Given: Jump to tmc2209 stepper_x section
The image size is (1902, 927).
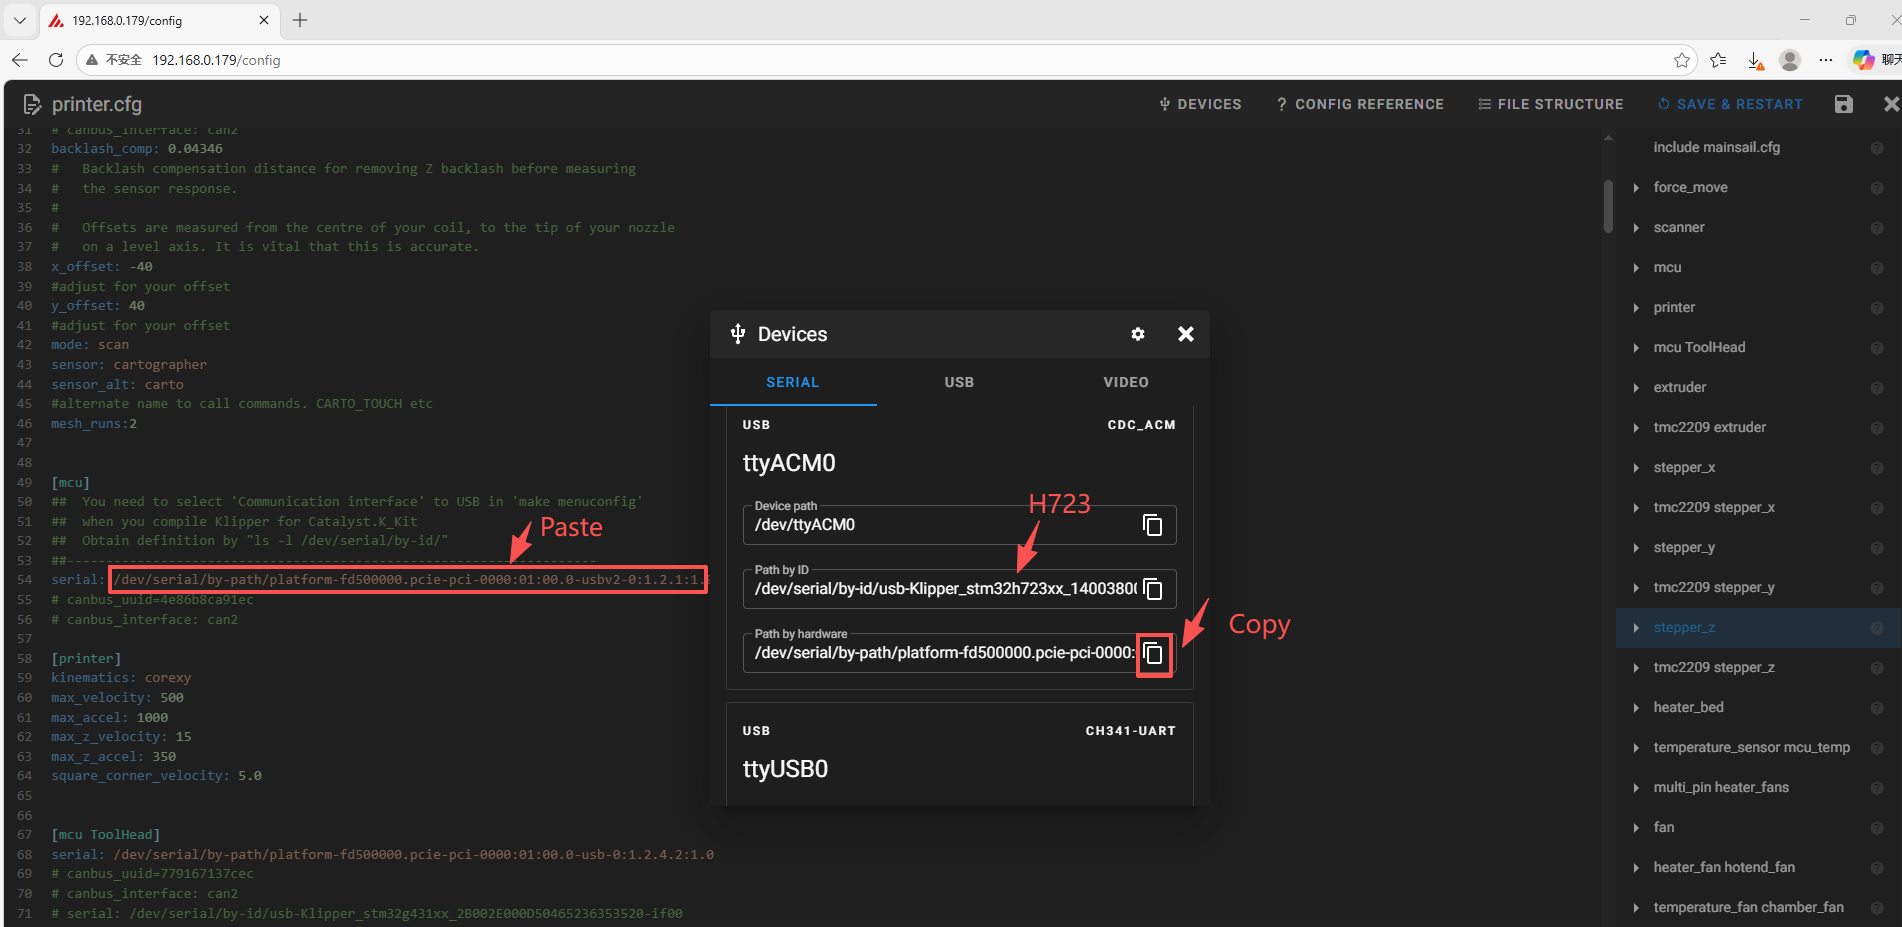Looking at the screenshot, I should [x=1714, y=507].
